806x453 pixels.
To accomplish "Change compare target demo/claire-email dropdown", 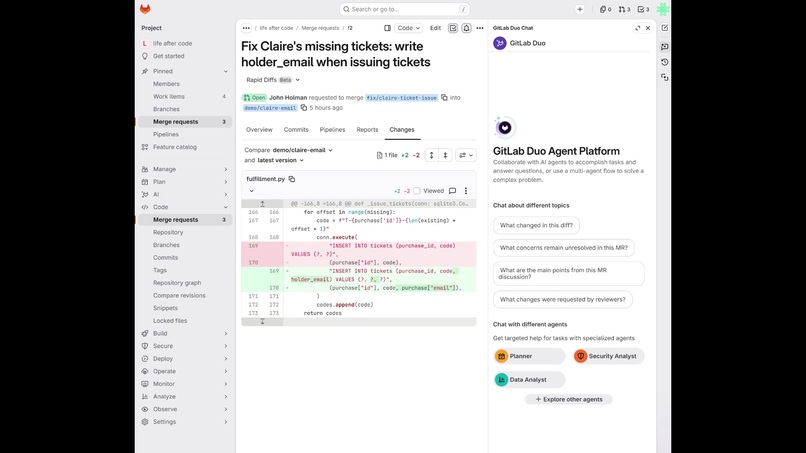I will pyautogui.click(x=303, y=150).
